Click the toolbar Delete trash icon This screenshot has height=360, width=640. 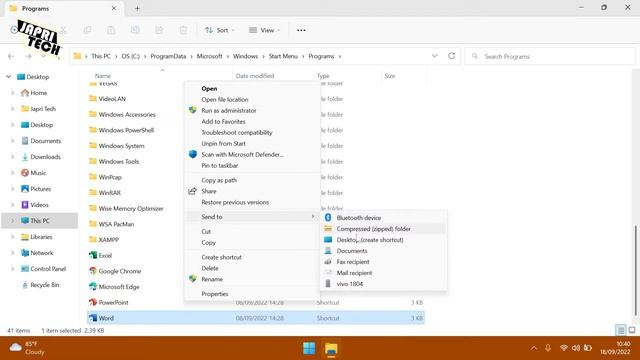pos(183,30)
